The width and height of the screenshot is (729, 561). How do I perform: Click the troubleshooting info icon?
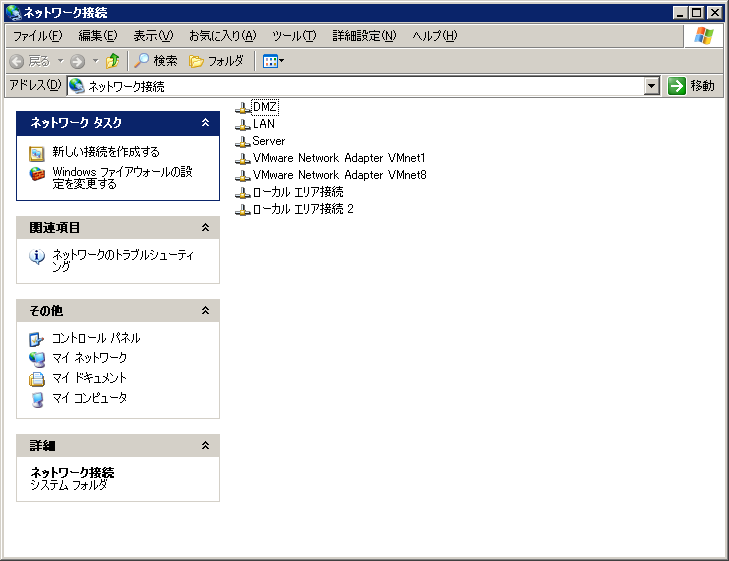(x=37, y=257)
